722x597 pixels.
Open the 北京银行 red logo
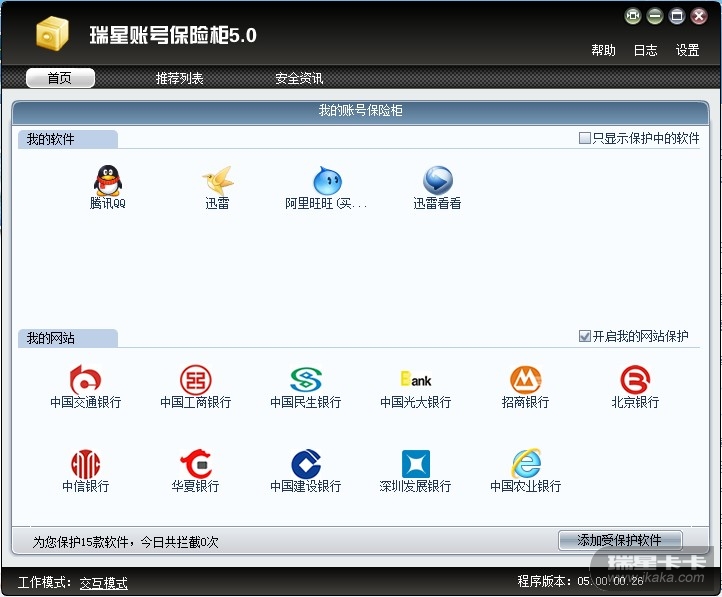pyautogui.click(x=635, y=380)
